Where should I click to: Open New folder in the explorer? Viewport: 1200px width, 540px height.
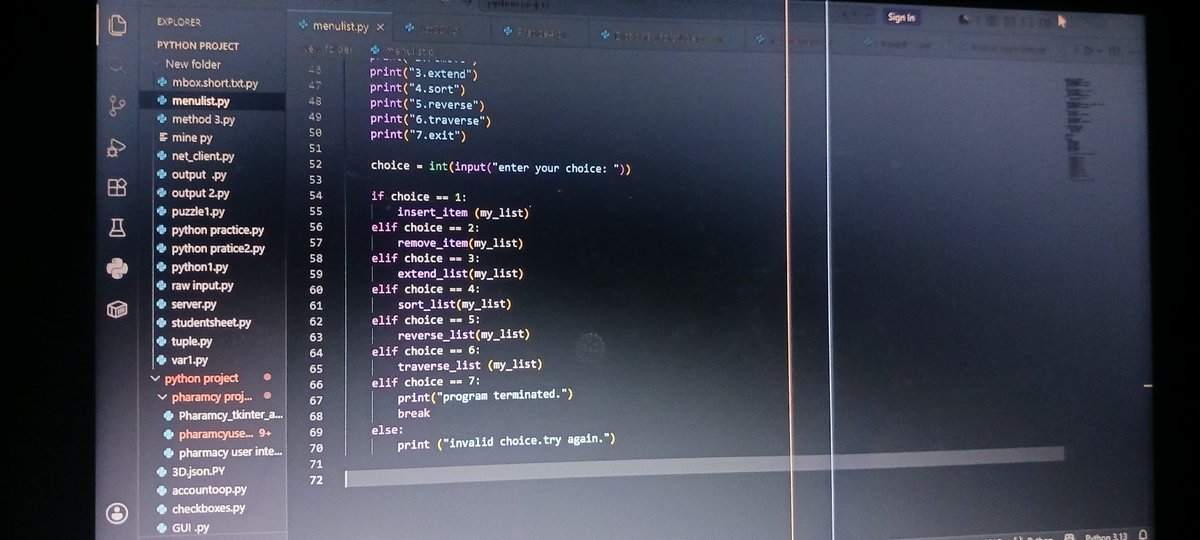click(193, 64)
